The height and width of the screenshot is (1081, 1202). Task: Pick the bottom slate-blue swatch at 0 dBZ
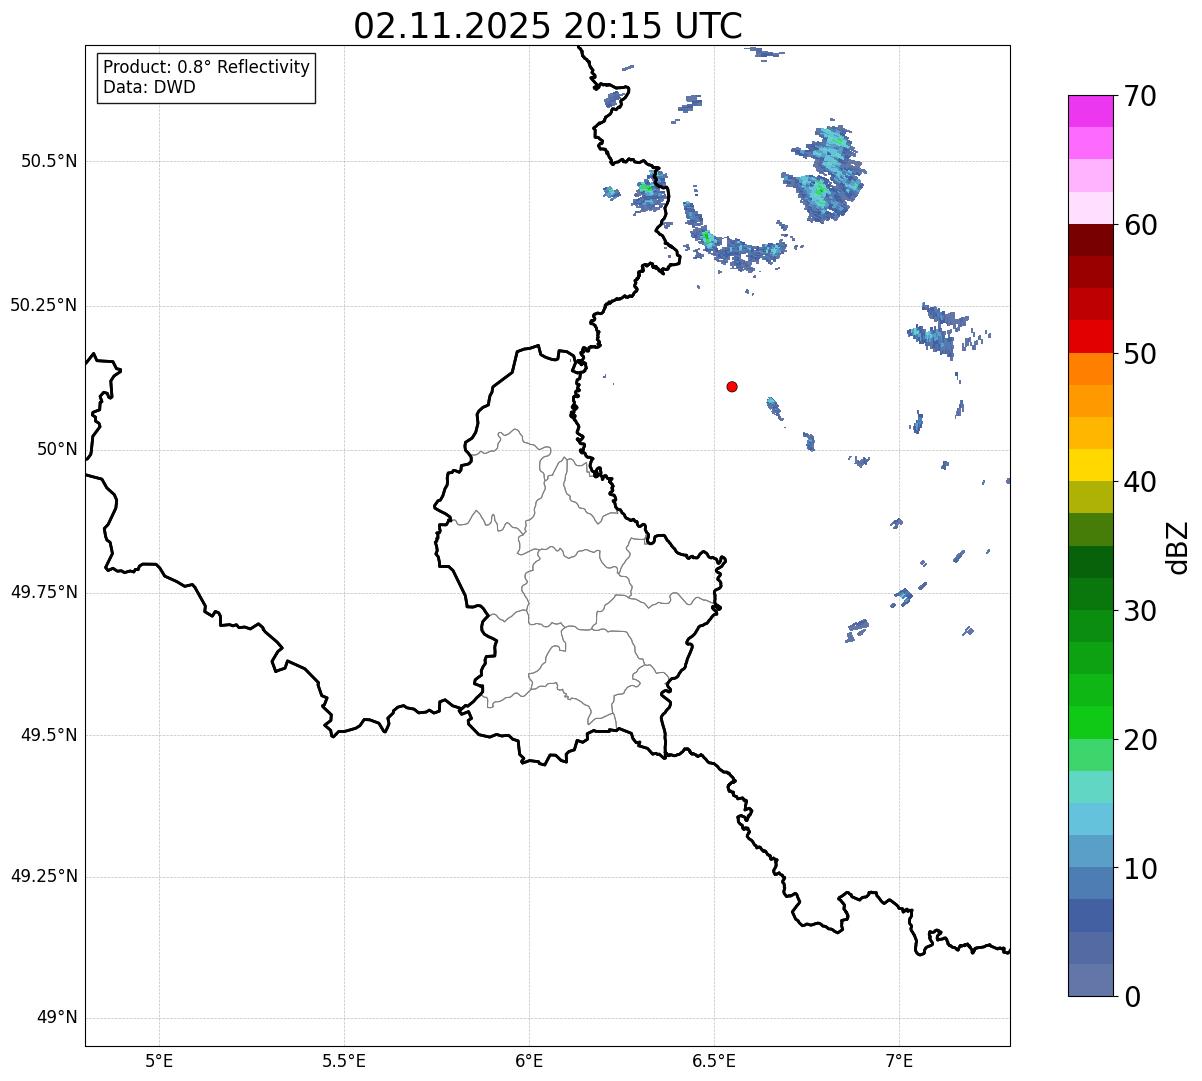tap(1090, 980)
